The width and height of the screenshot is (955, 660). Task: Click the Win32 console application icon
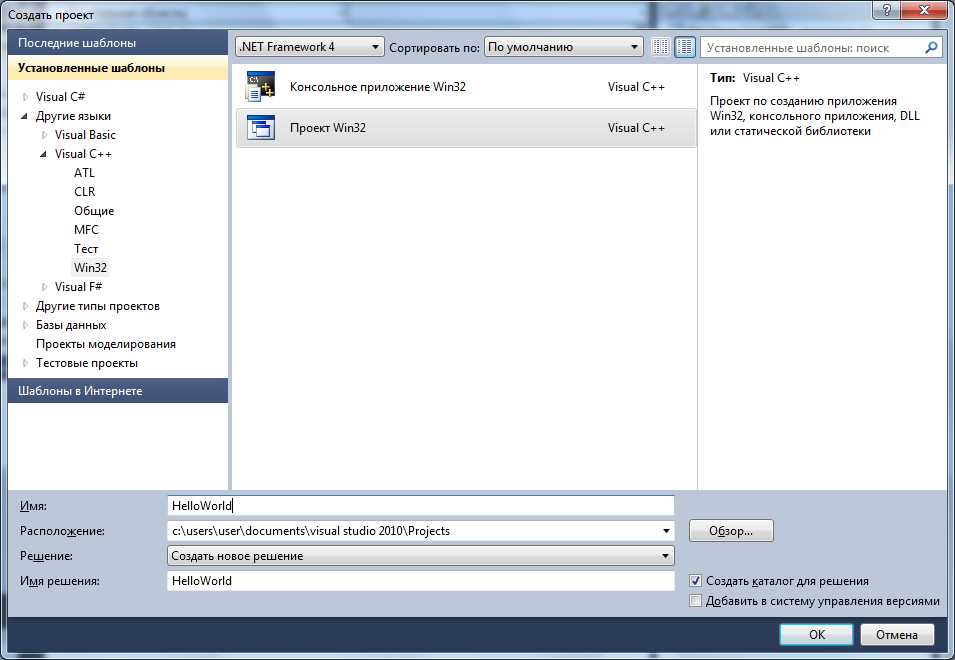click(261, 86)
